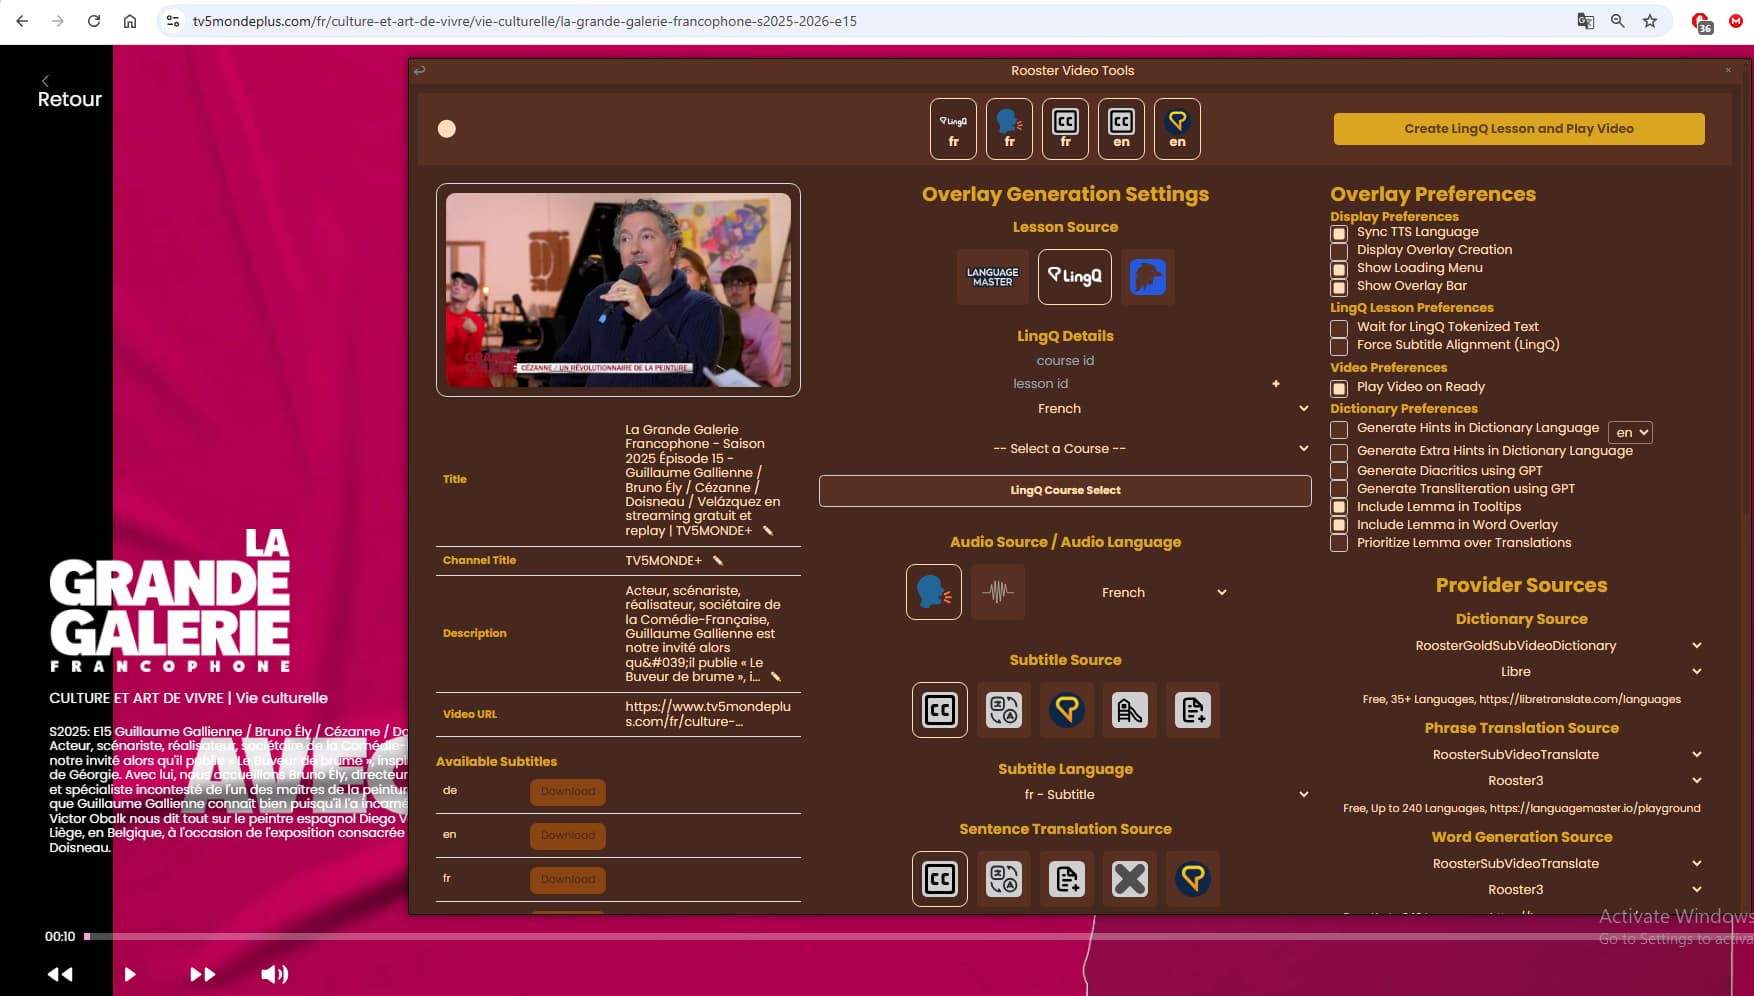Open the Select a Course dropdown
Image resolution: width=1754 pixels, height=996 pixels.
coord(1065,449)
